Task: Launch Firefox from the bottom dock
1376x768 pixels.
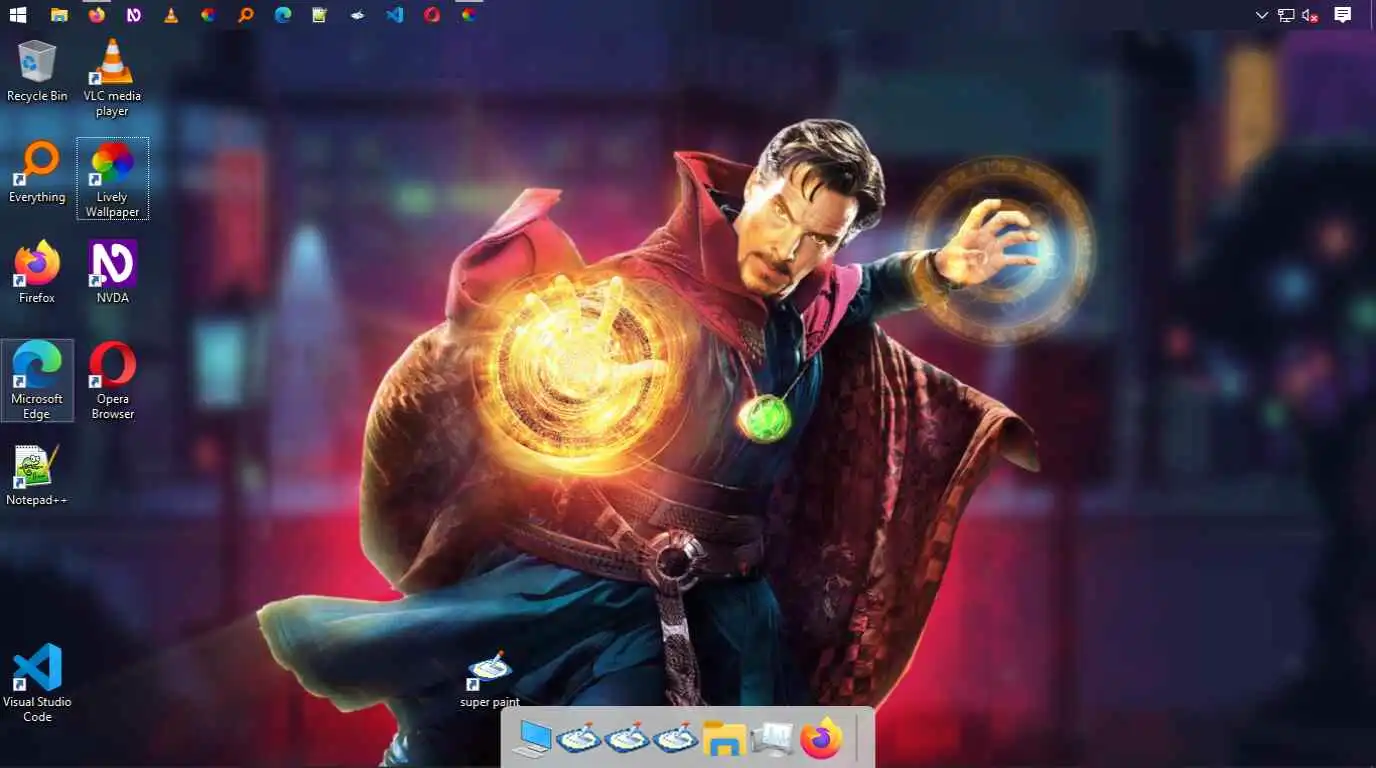Action: point(821,739)
